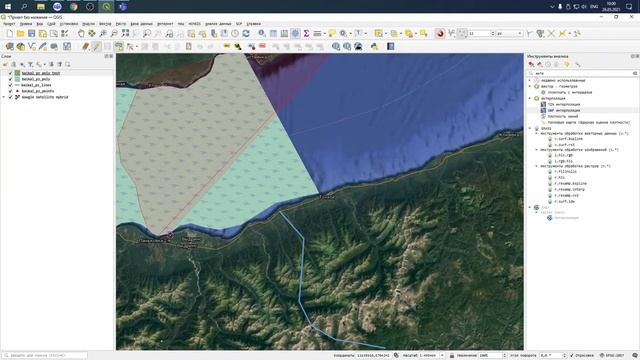Open the Raster menu

(x=120, y=24)
